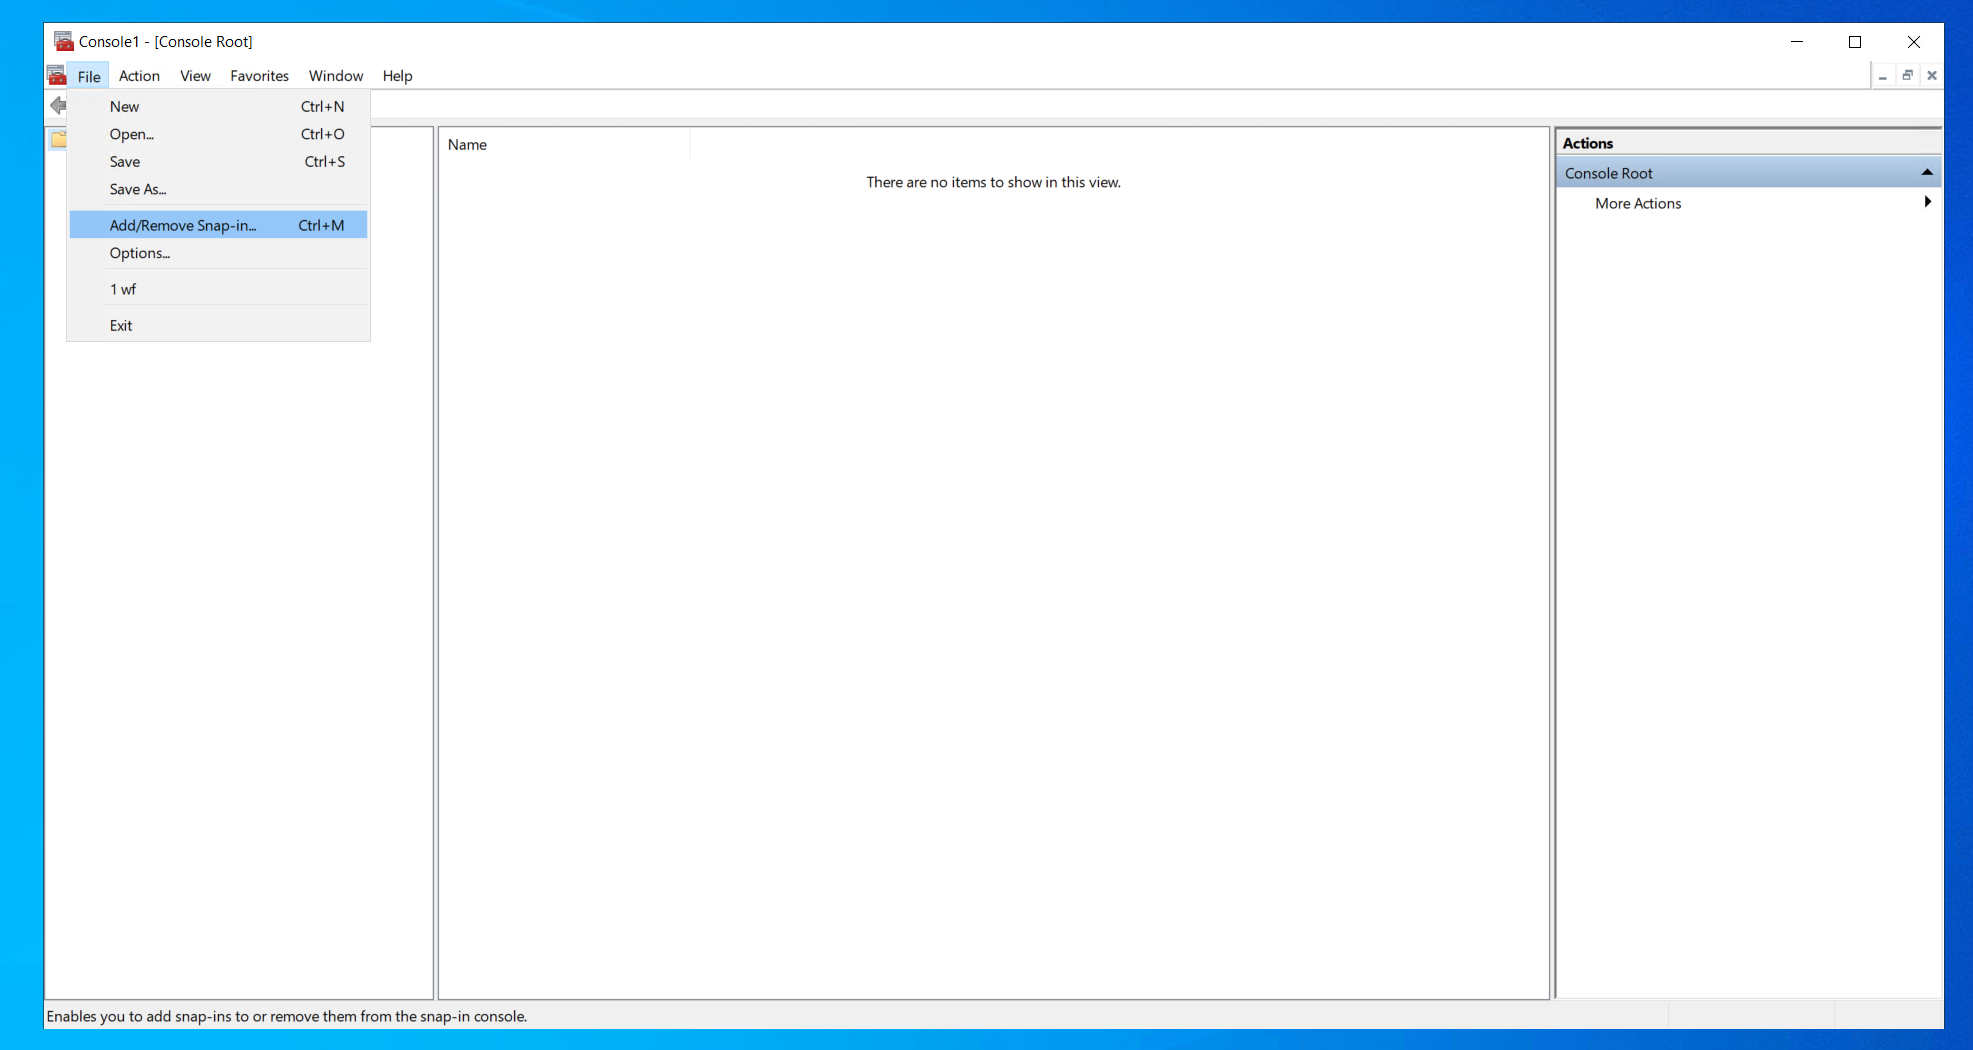Image resolution: width=1973 pixels, height=1050 pixels.
Task: Select the back navigation arrow icon
Action: (58, 104)
